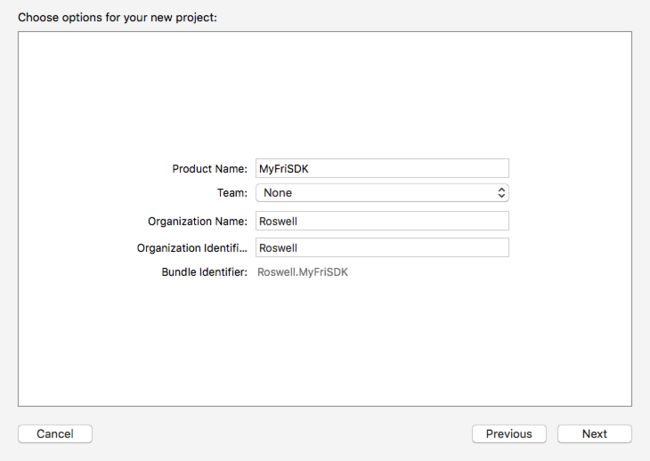Go back with the Previous button
The image size is (650, 461).
pyautogui.click(x=509, y=434)
